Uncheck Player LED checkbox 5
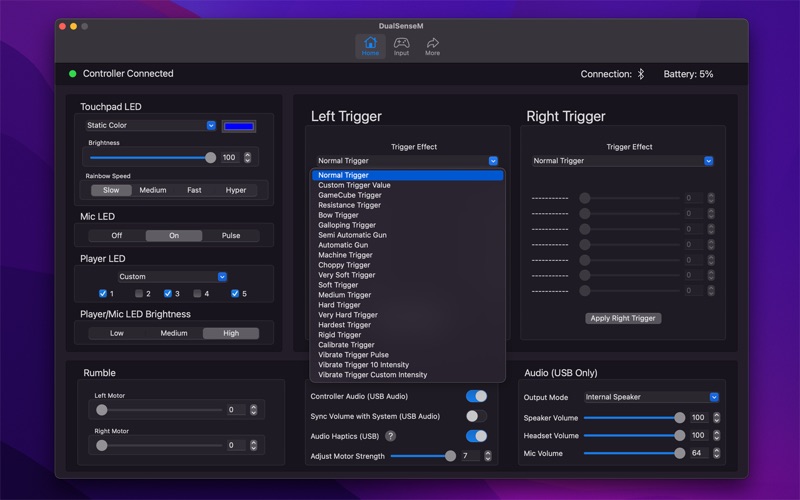The width and height of the screenshot is (800, 500). click(x=235, y=293)
